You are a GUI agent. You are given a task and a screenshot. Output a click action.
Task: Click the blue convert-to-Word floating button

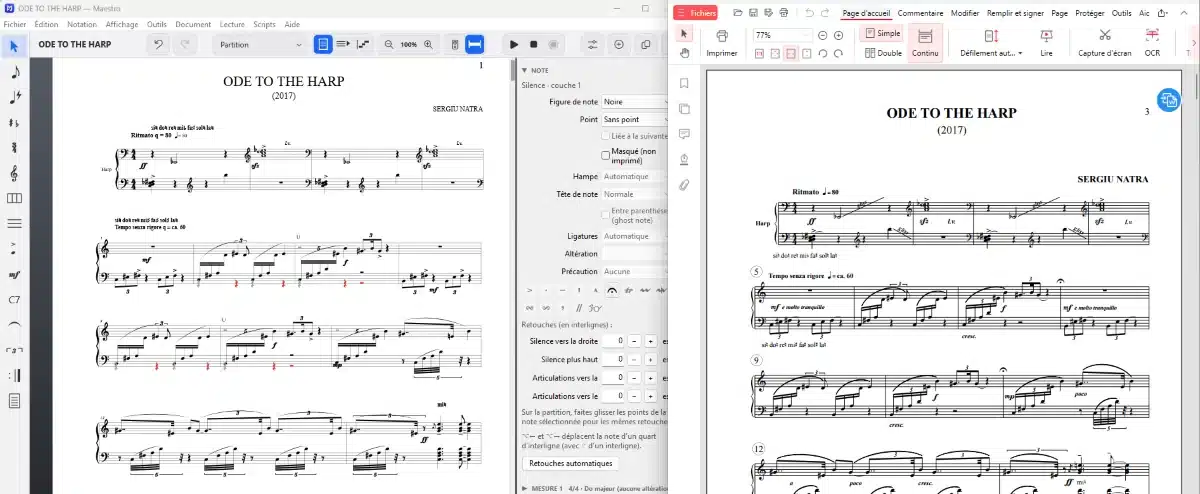1168,99
